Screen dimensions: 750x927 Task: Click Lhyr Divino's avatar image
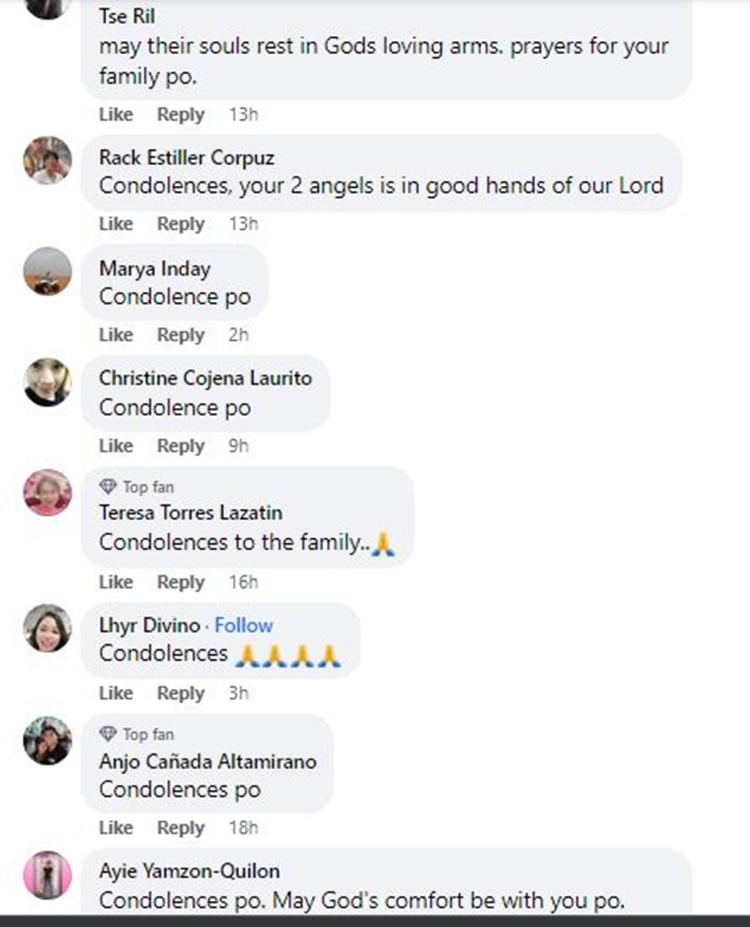coord(48,628)
